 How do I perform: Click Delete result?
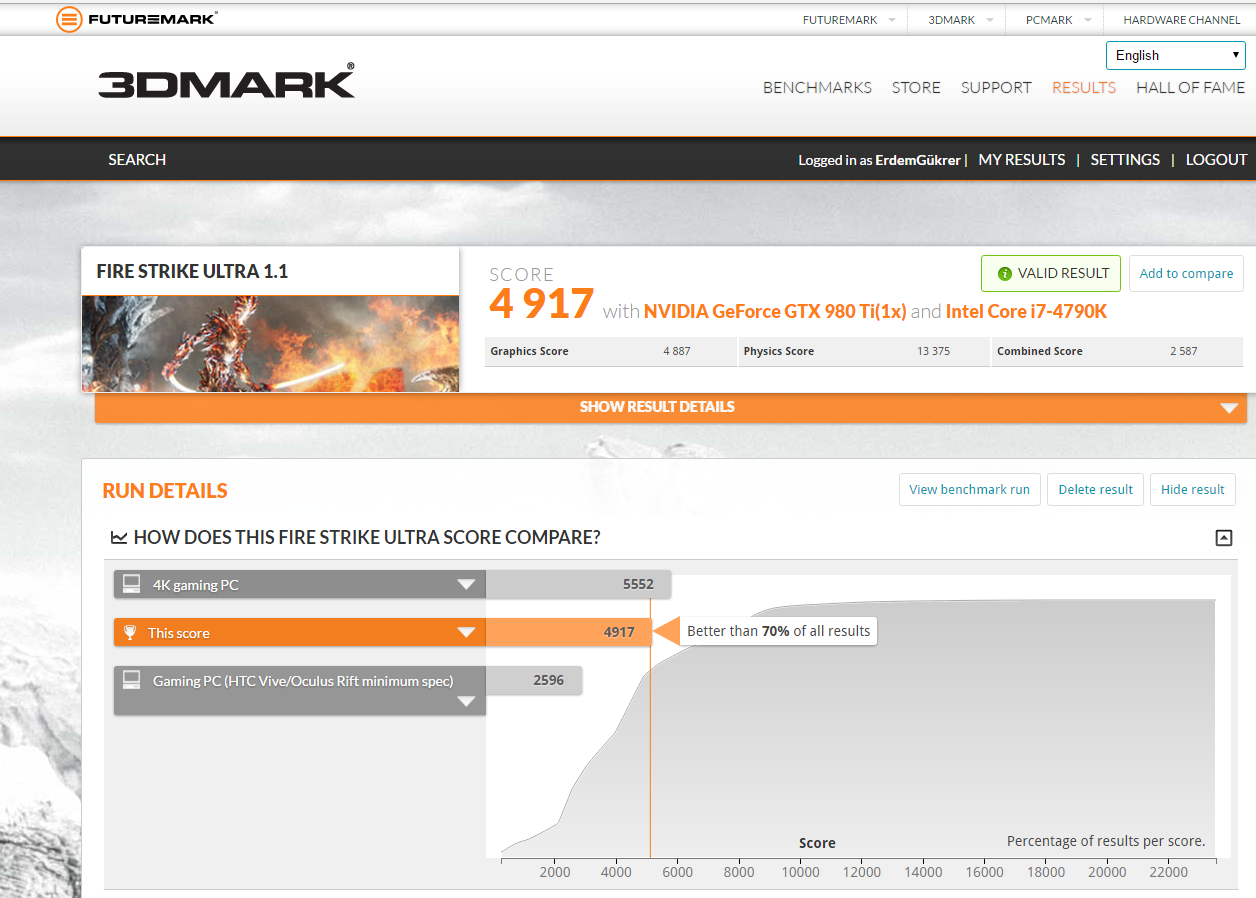(1096, 489)
